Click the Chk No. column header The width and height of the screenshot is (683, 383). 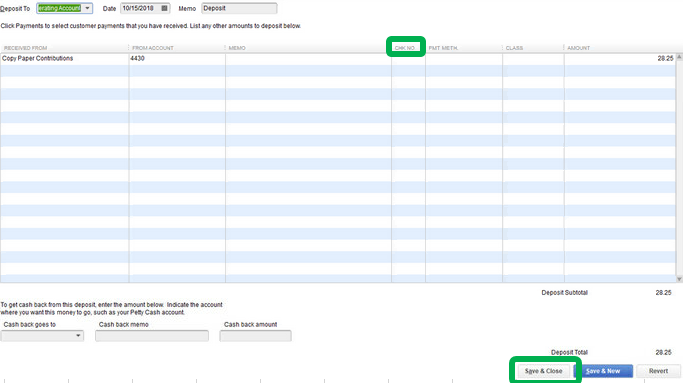(x=406, y=48)
